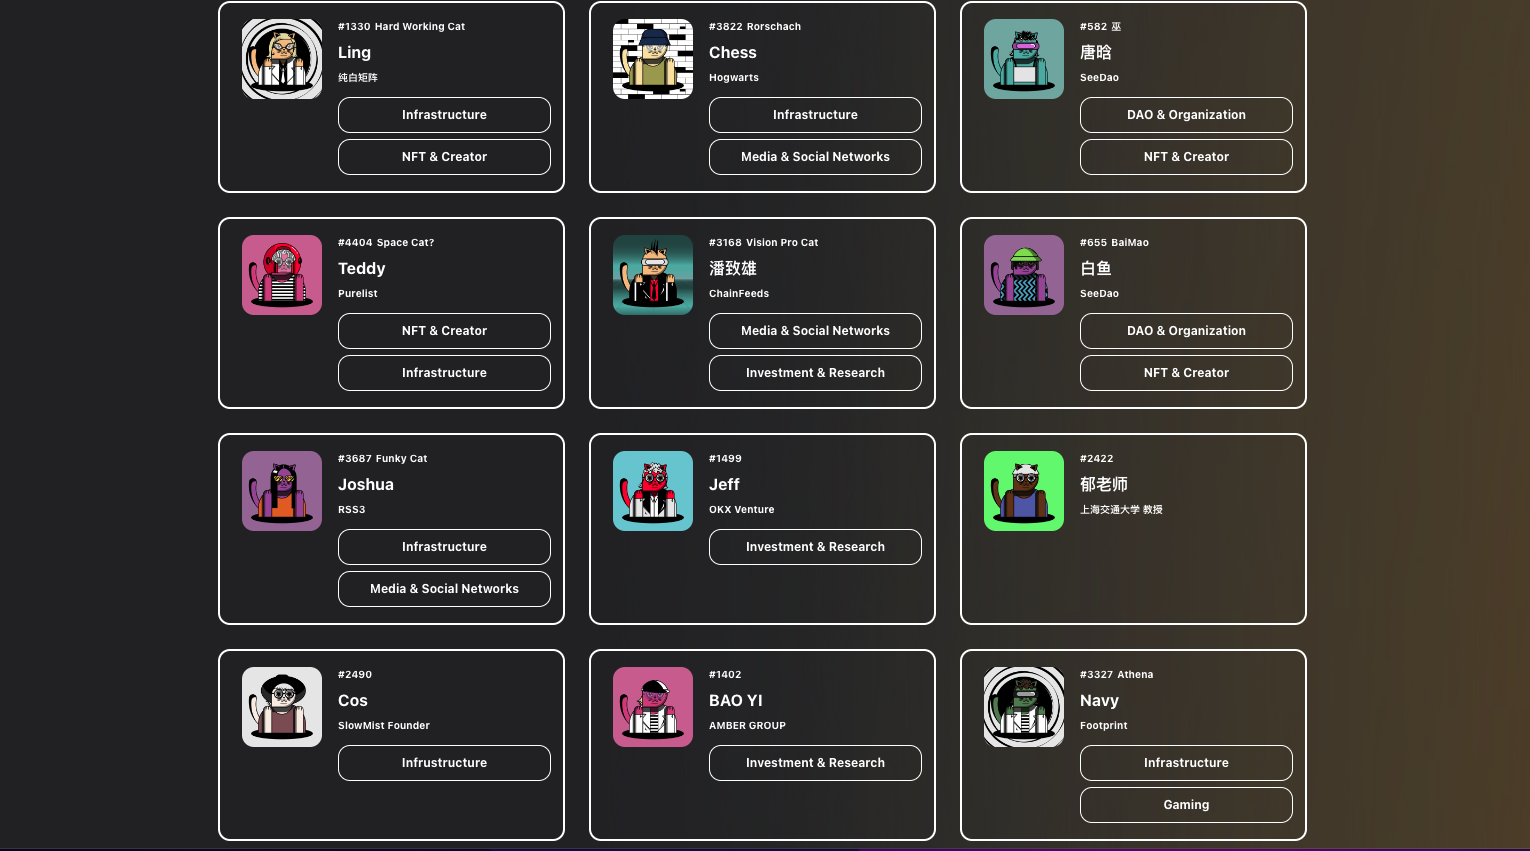Select Teddy's Space Cat avatar image
This screenshot has width=1530, height=851.
(282, 275)
